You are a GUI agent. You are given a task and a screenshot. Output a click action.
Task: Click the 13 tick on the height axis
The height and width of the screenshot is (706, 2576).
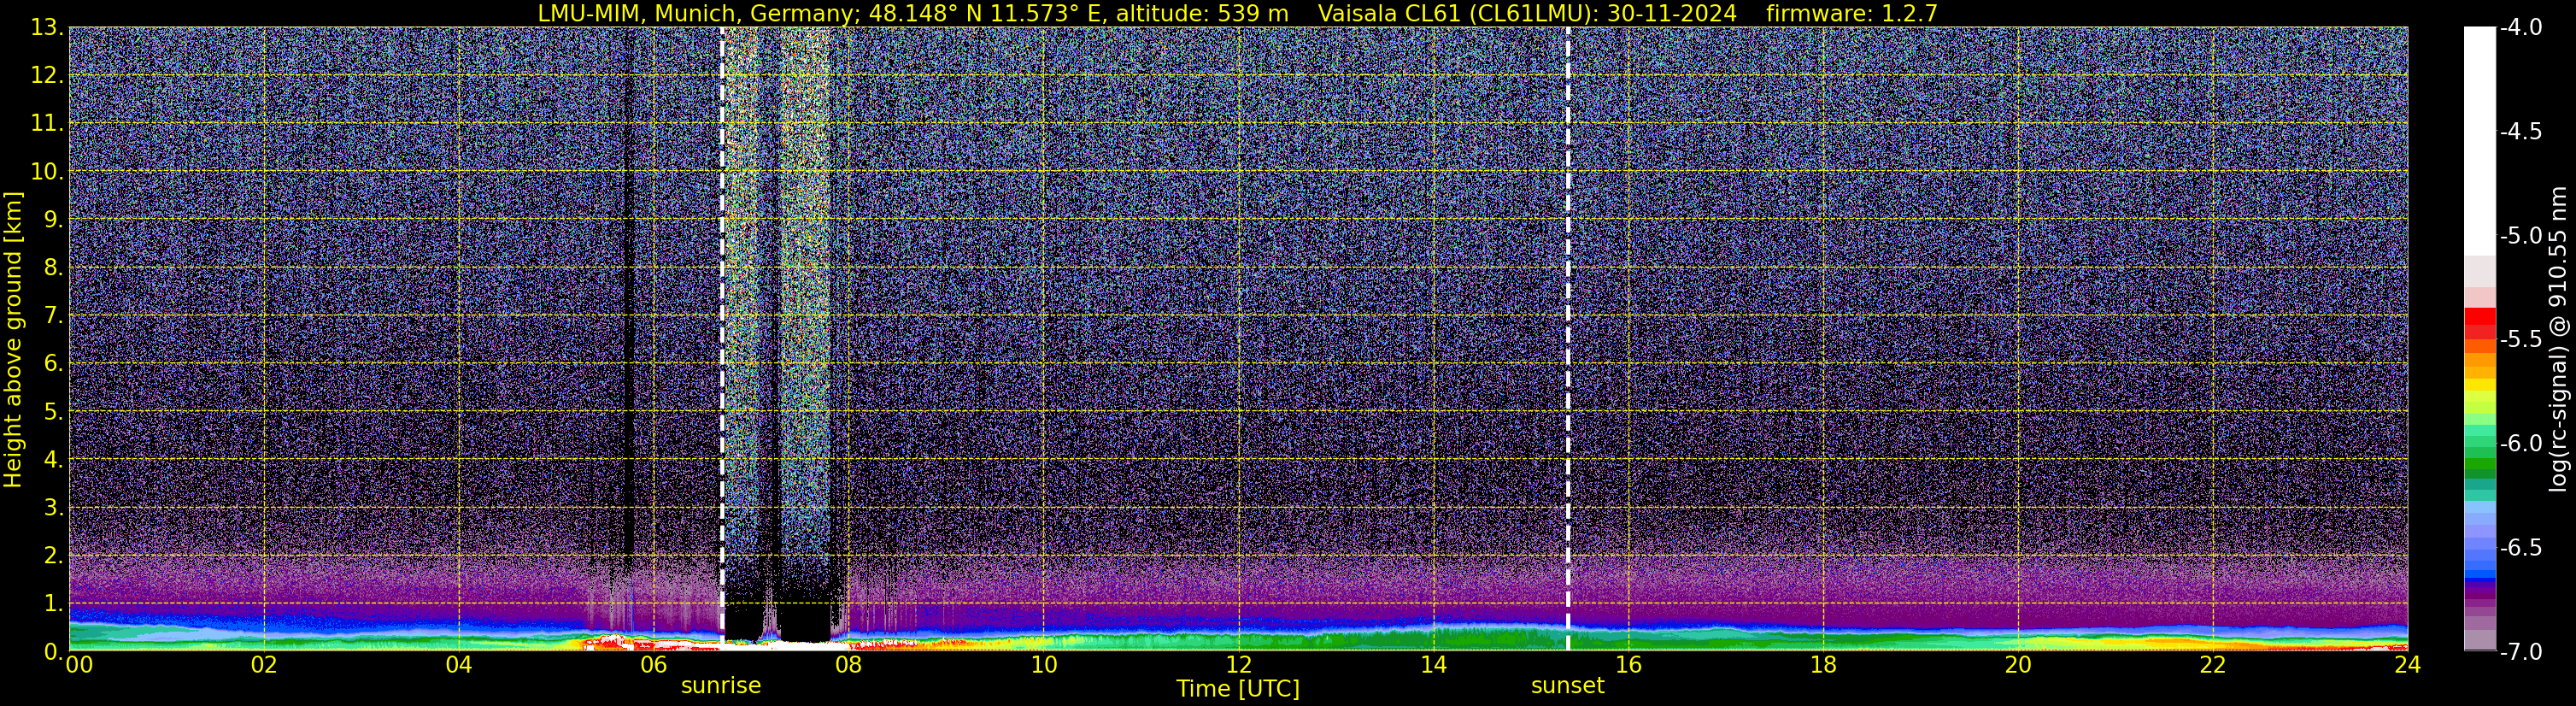click(x=46, y=28)
